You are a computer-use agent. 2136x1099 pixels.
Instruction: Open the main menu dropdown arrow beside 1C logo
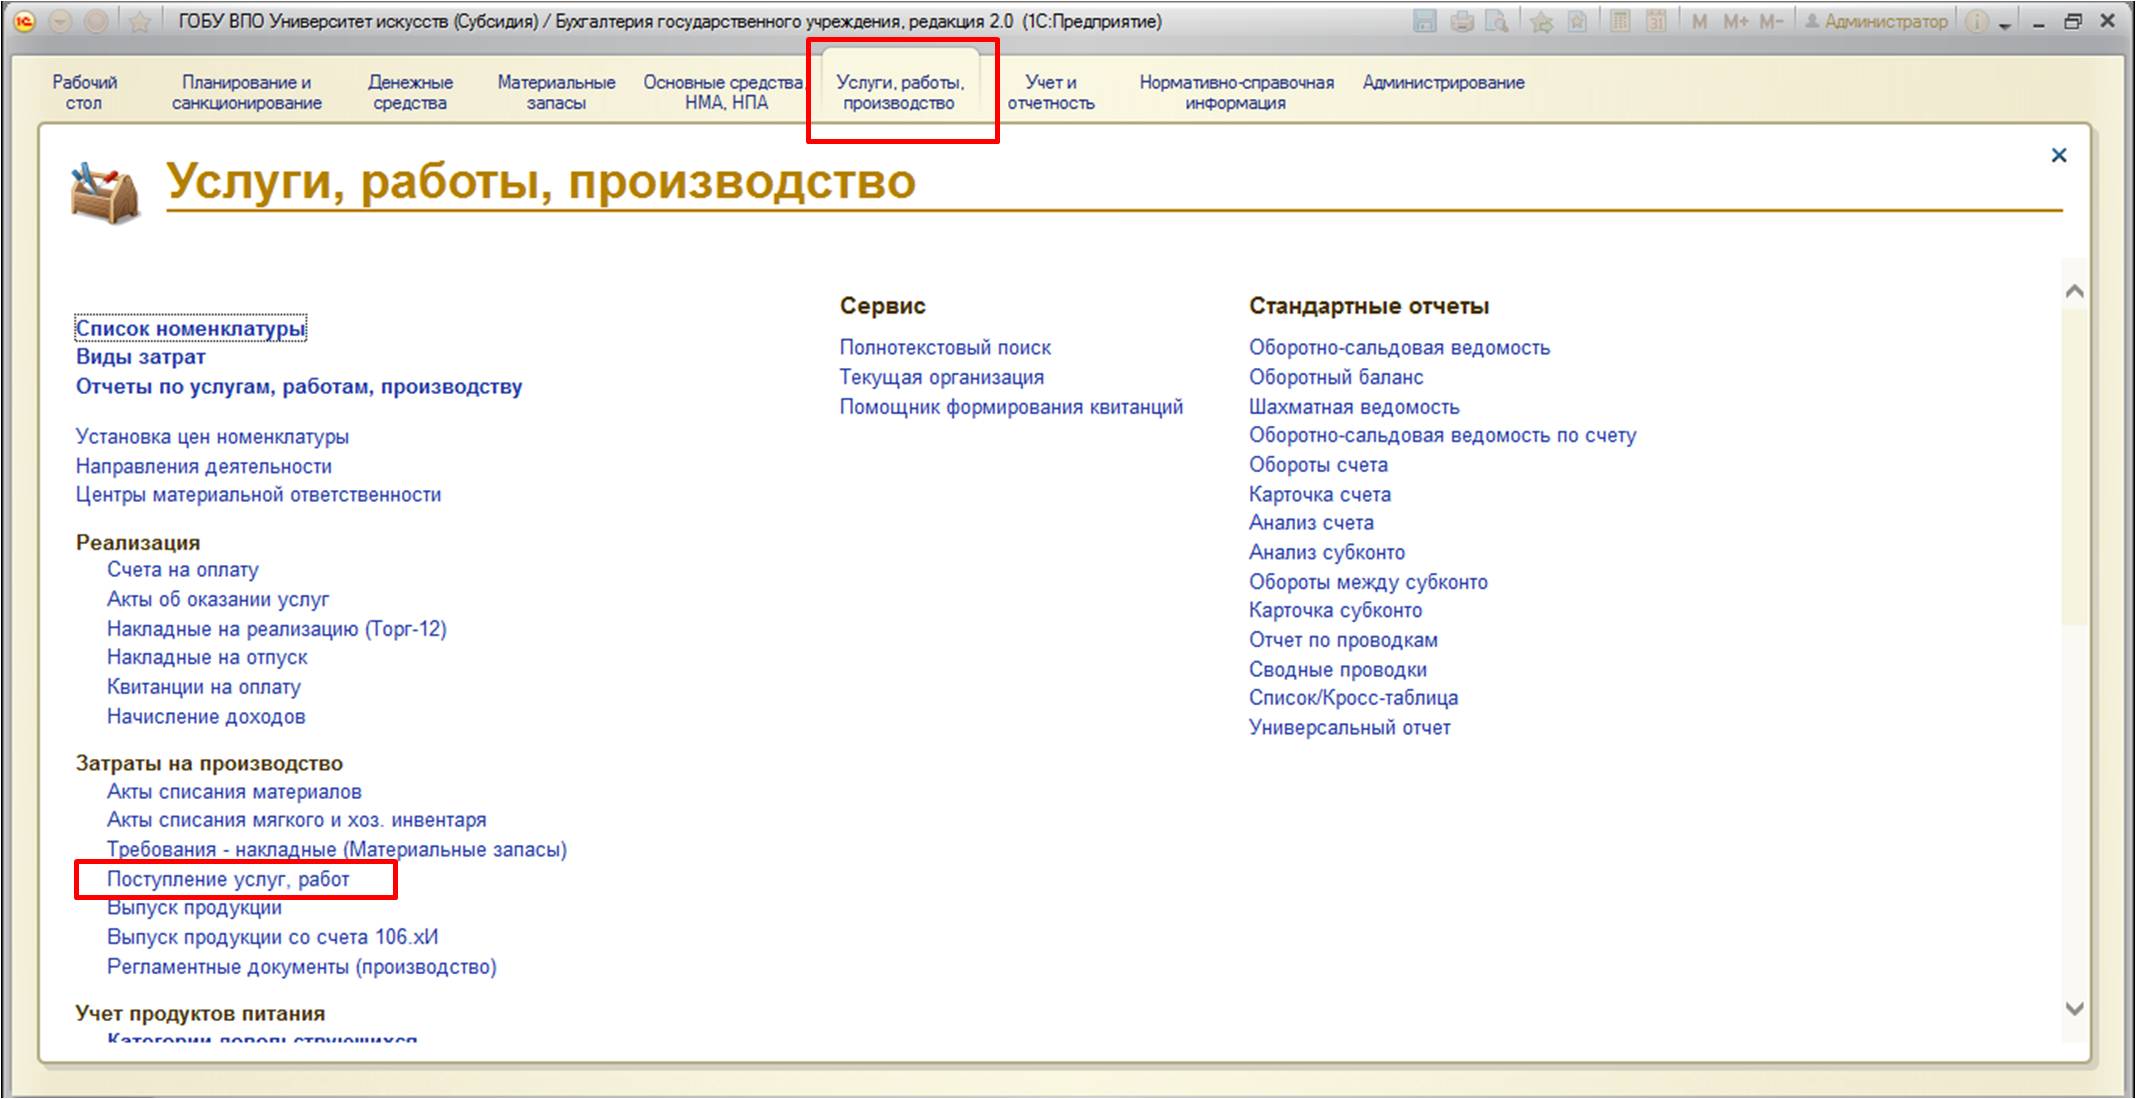60,21
